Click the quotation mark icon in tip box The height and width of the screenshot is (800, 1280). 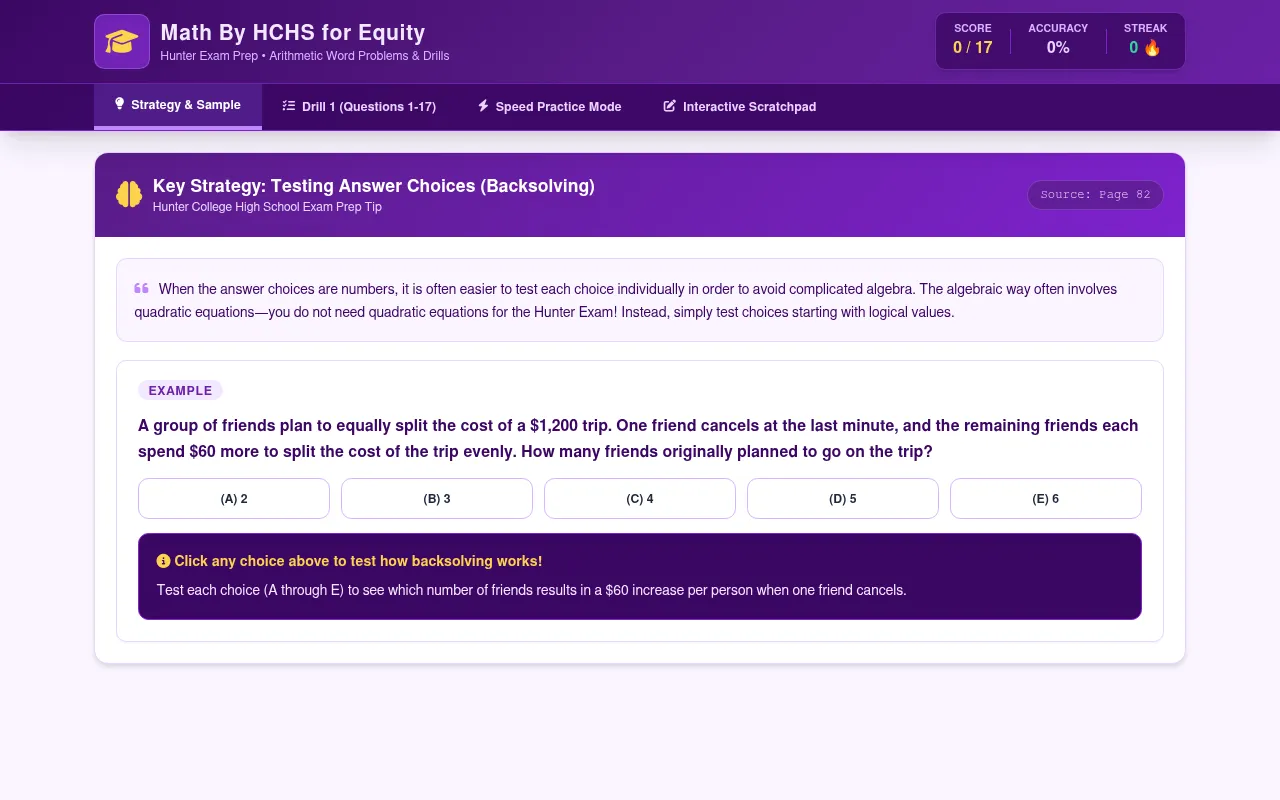pyautogui.click(x=142, y=288)
